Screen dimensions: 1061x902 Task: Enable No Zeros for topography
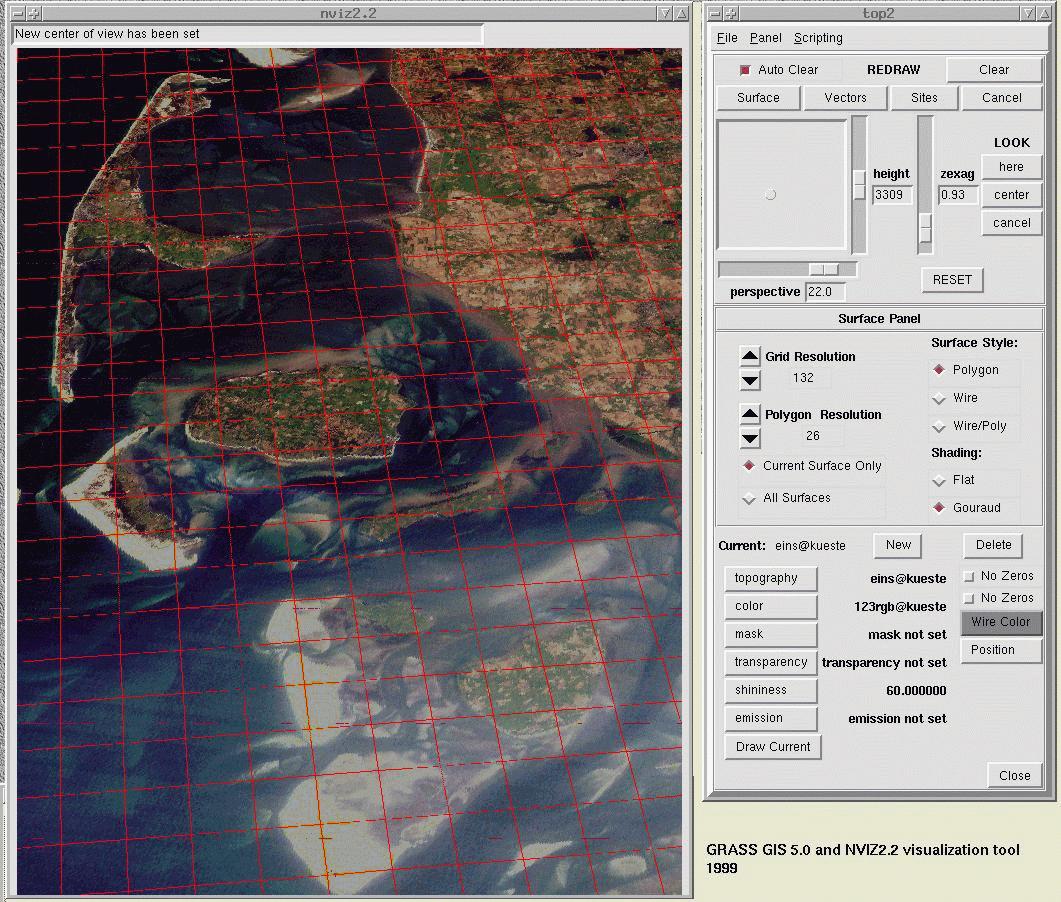pos(968,576)
